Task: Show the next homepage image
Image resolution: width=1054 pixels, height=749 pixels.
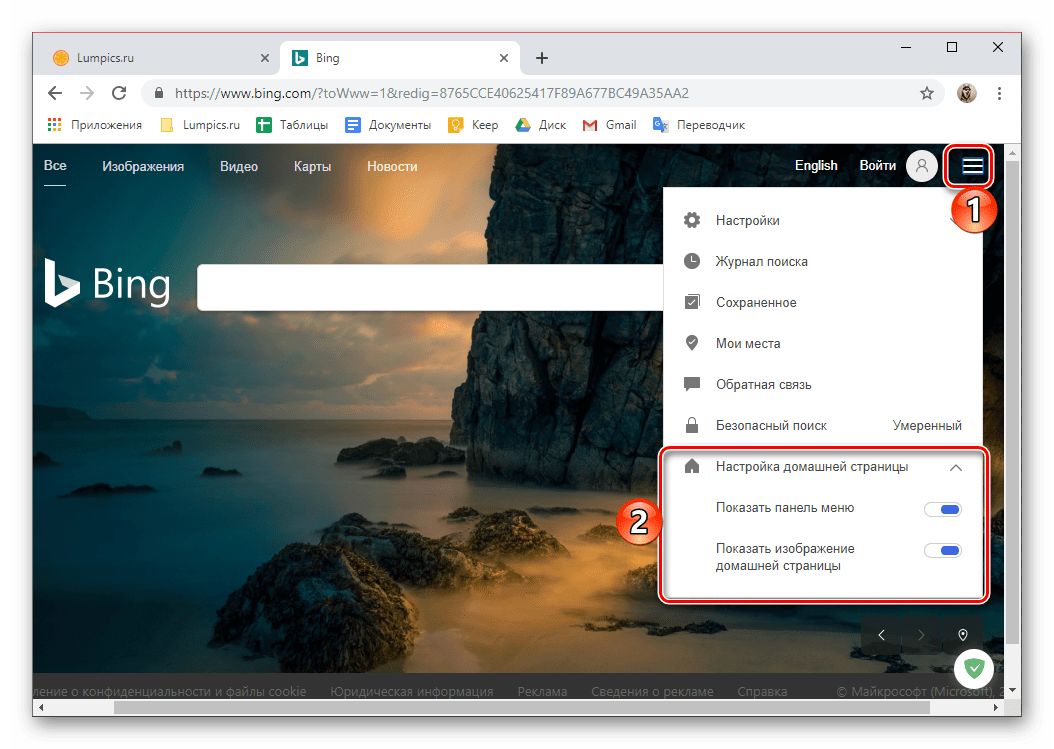Action: (921, 635)
